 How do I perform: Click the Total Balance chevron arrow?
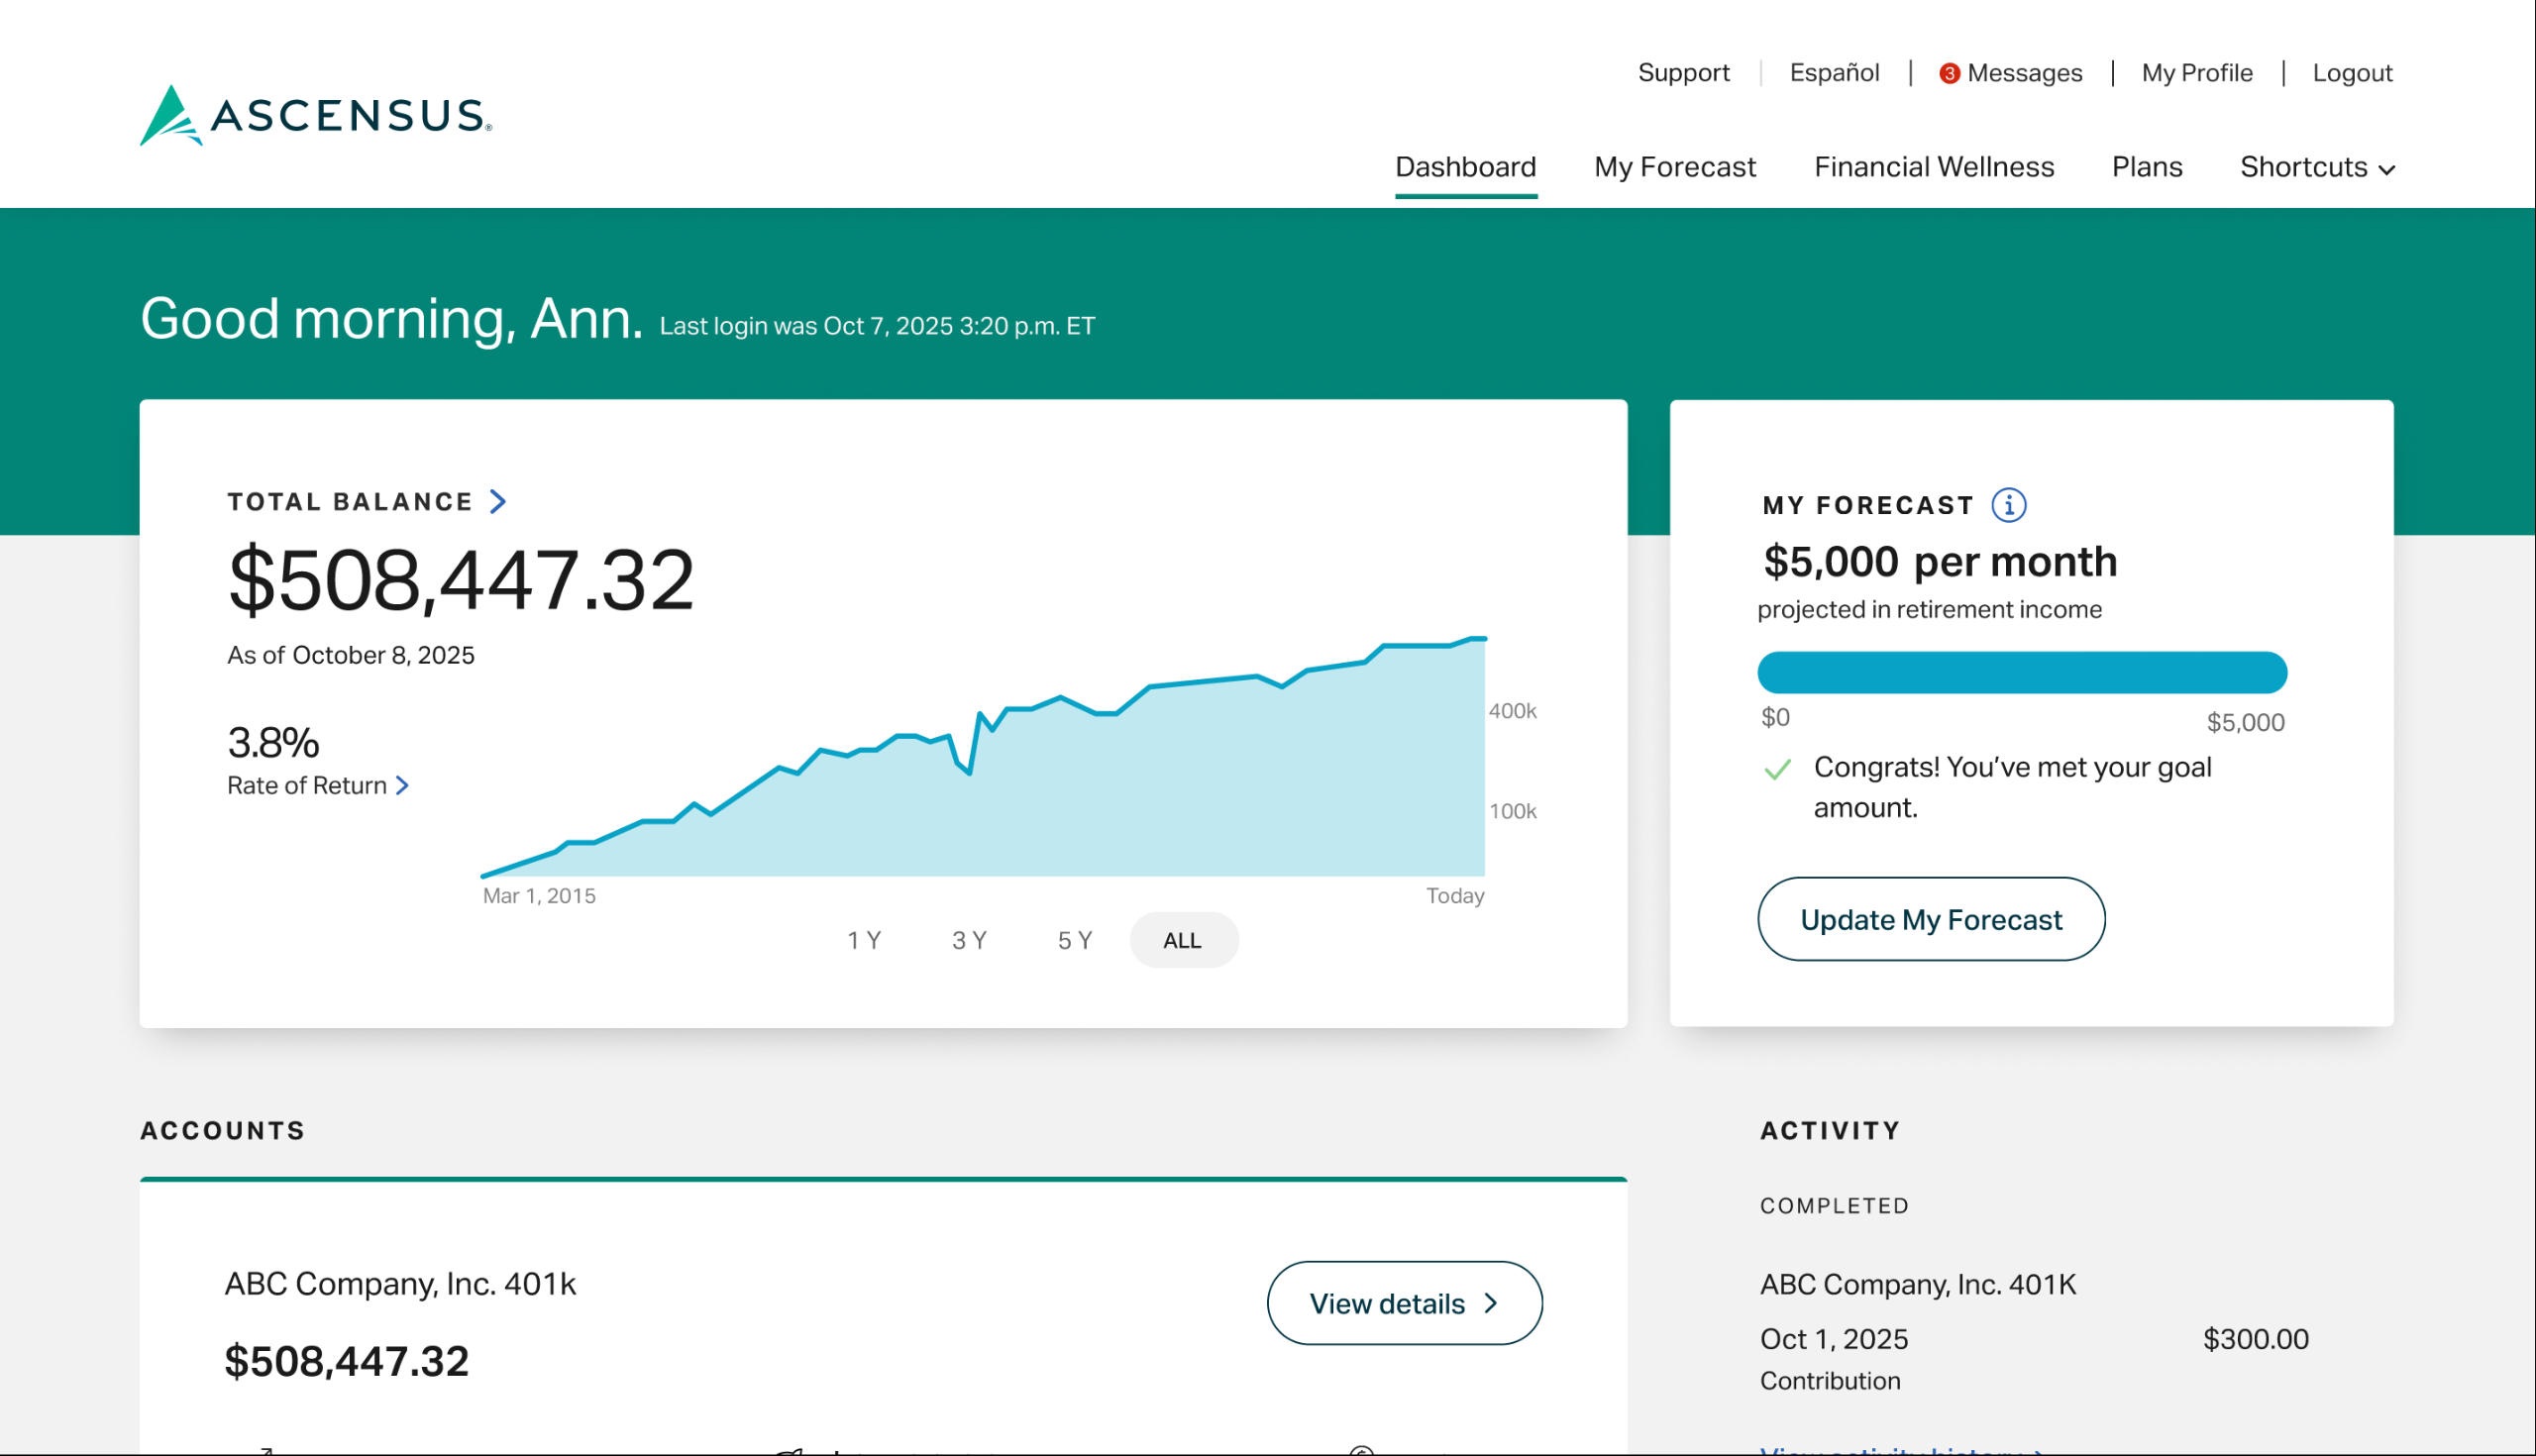tap(498, 501)
